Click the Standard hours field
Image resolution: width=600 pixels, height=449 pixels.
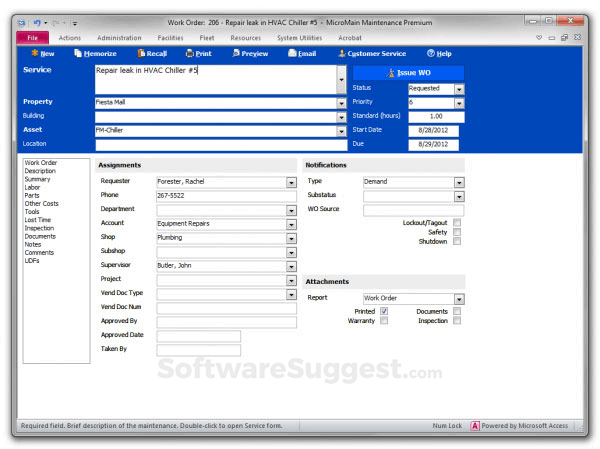(x=436, y=116)
